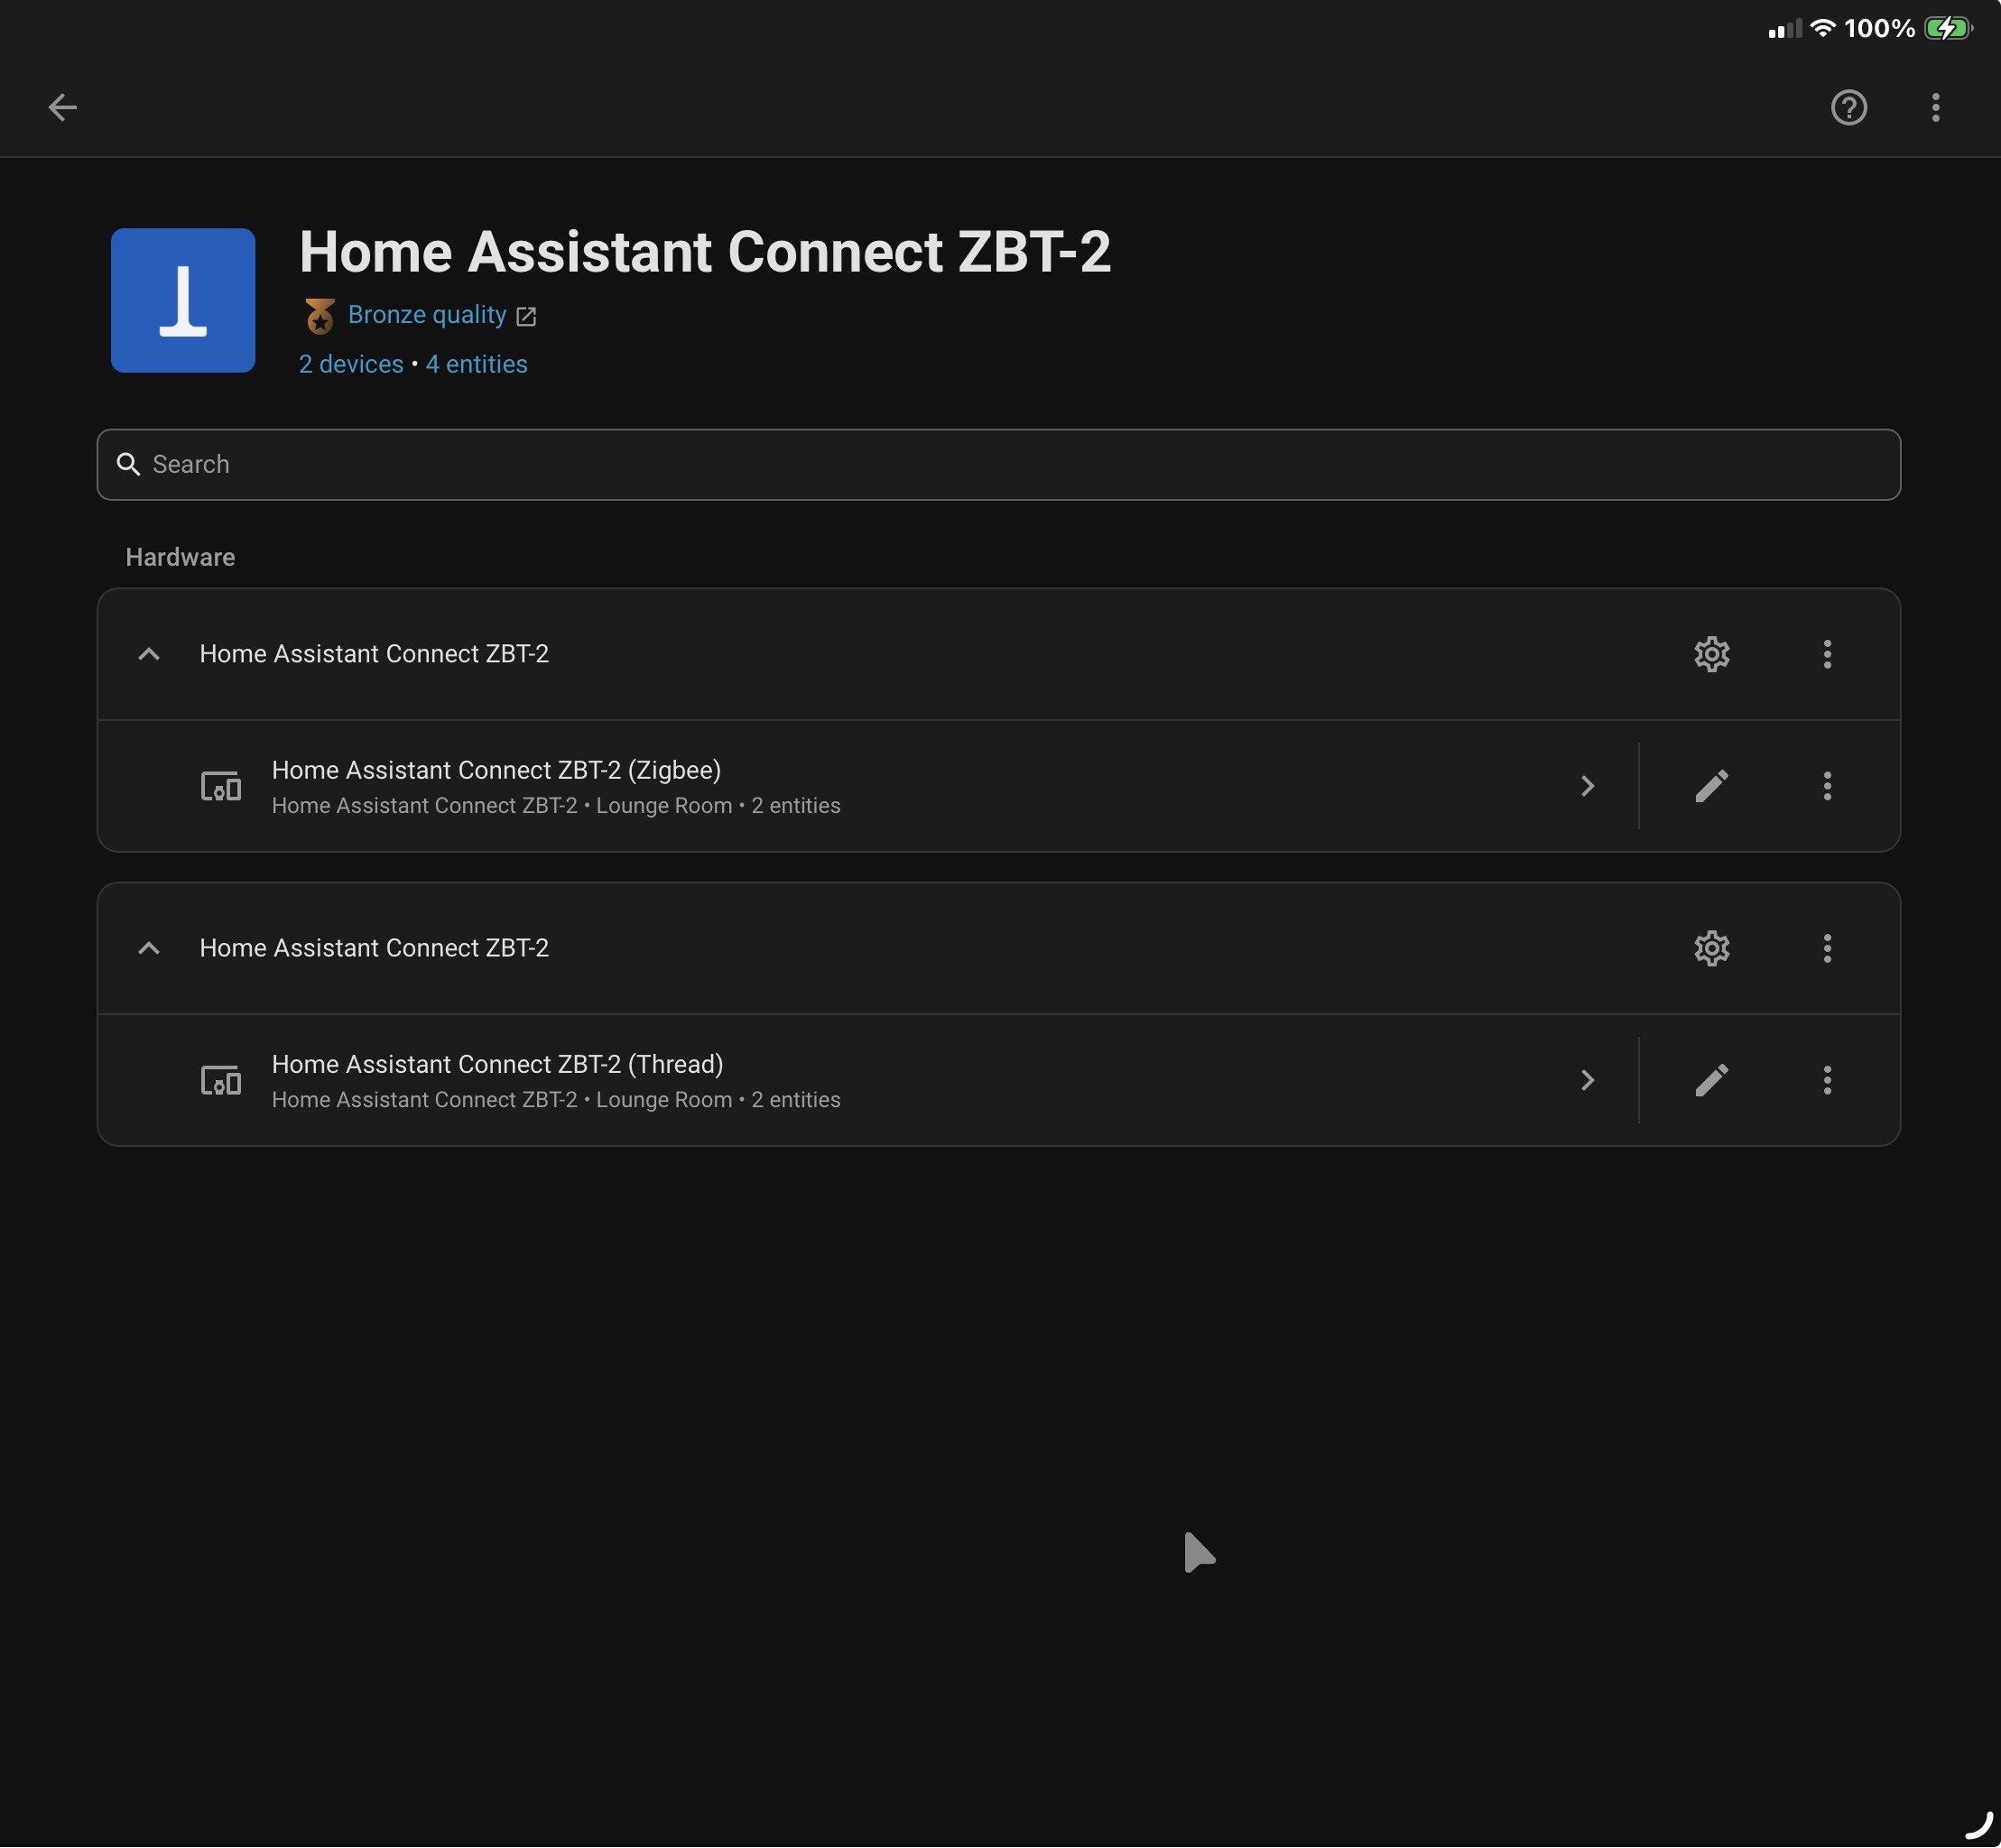Open gear settings for the Thread hardware entry
The width and height of the screenshot is (2001, 1848).
[x=1711, y=948]
